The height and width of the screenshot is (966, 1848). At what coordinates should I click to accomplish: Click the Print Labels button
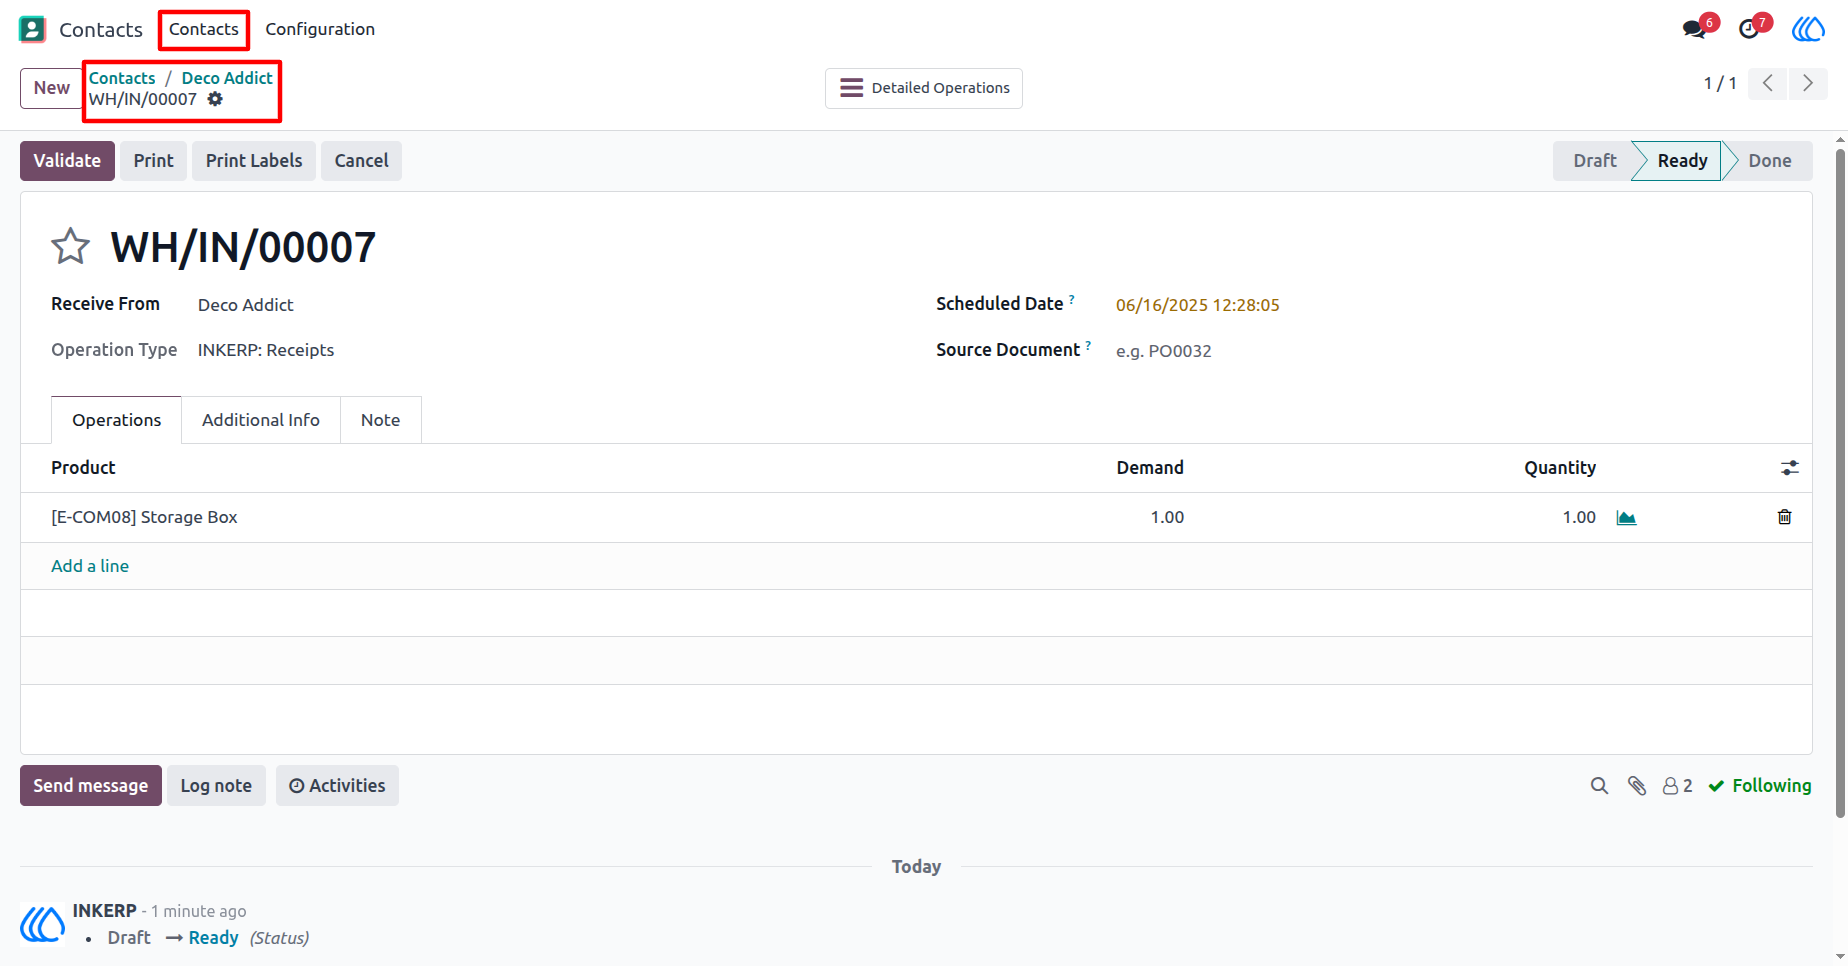[x=254, y=161]
